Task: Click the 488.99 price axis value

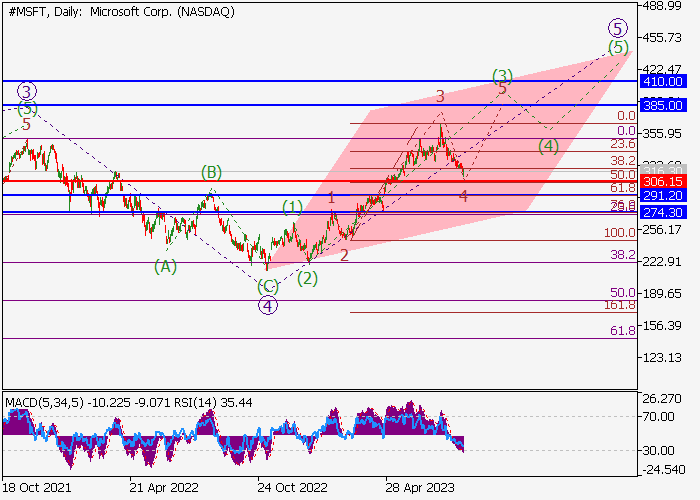Action: click(662, 6)
